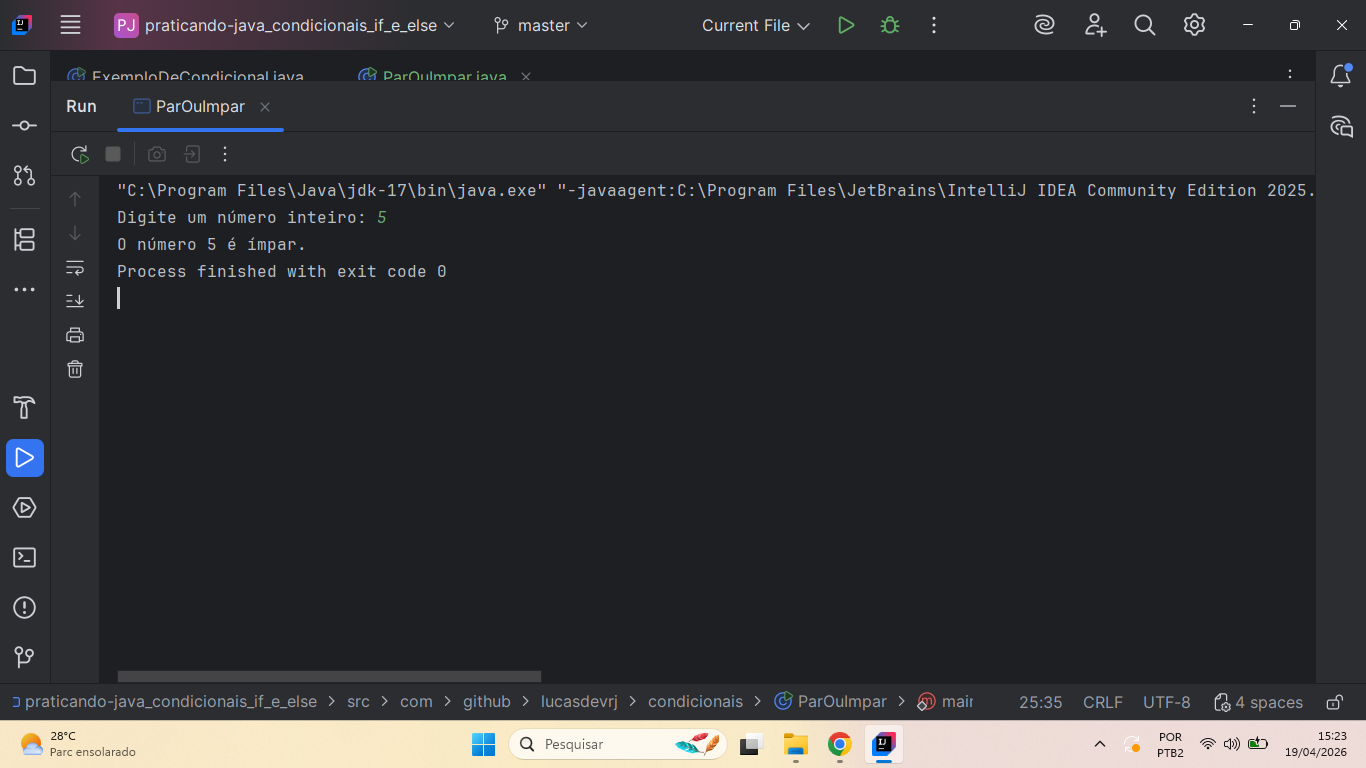
Task: Close the ParOuImpar run tab
Action: (265, 107)
